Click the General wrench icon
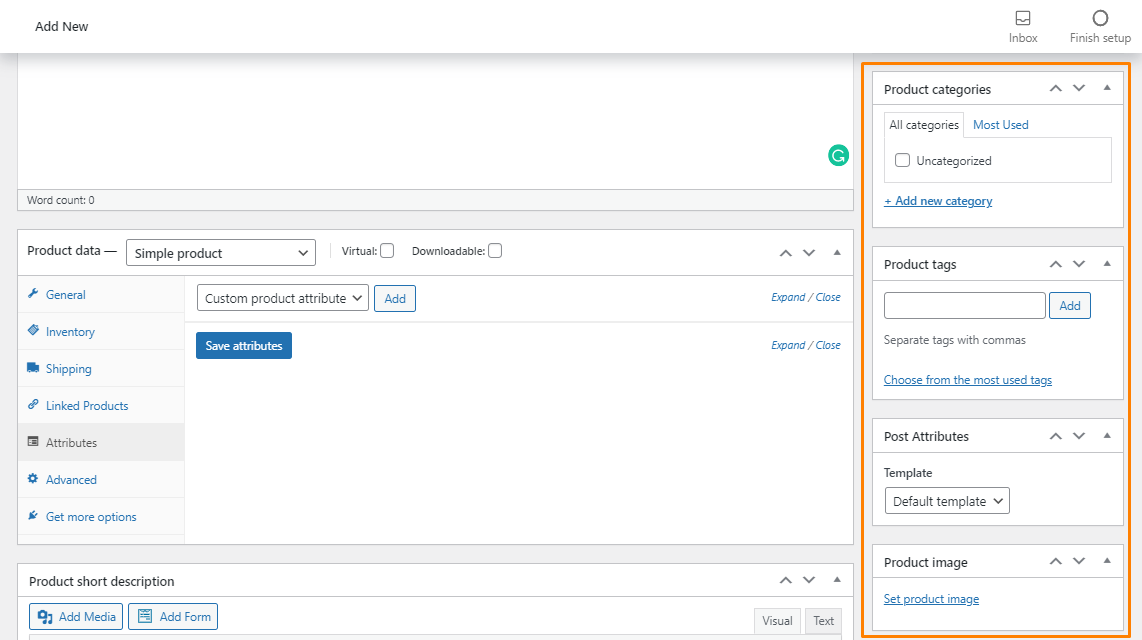 [x=33, y=293]
